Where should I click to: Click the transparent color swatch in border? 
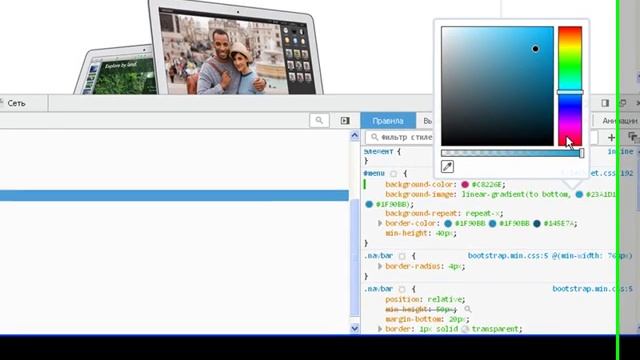[465, 329]
